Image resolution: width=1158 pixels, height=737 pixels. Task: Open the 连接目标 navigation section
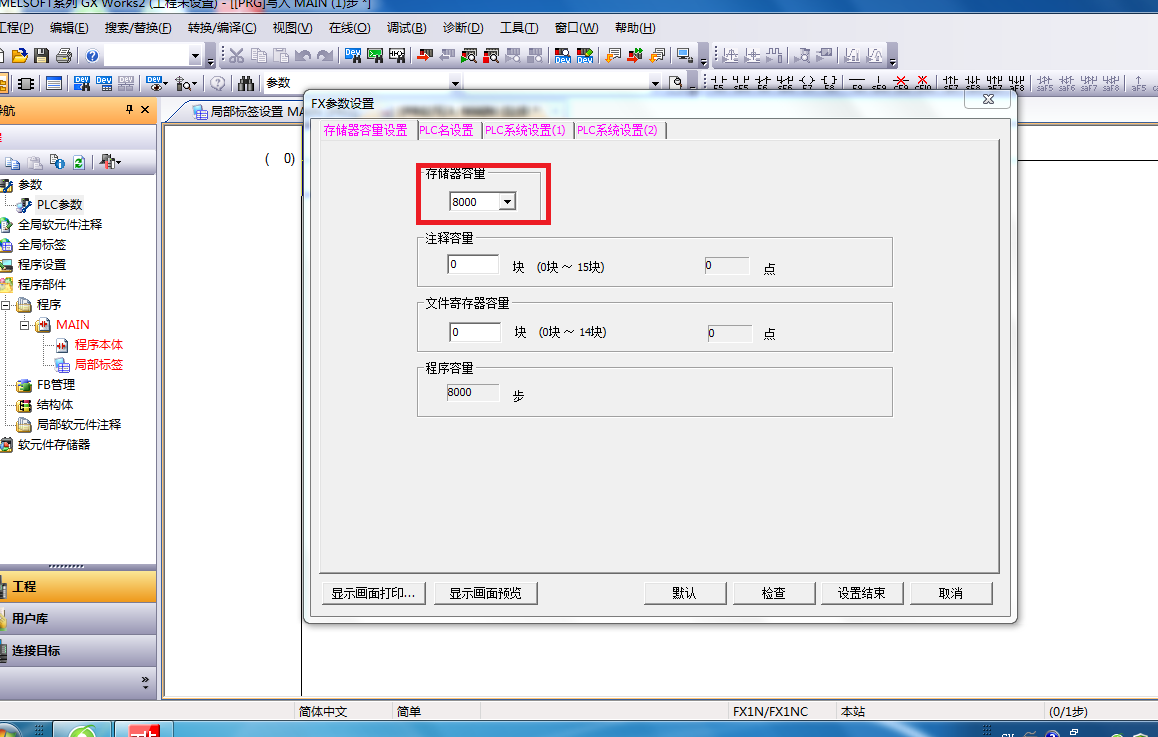point(36,651)
